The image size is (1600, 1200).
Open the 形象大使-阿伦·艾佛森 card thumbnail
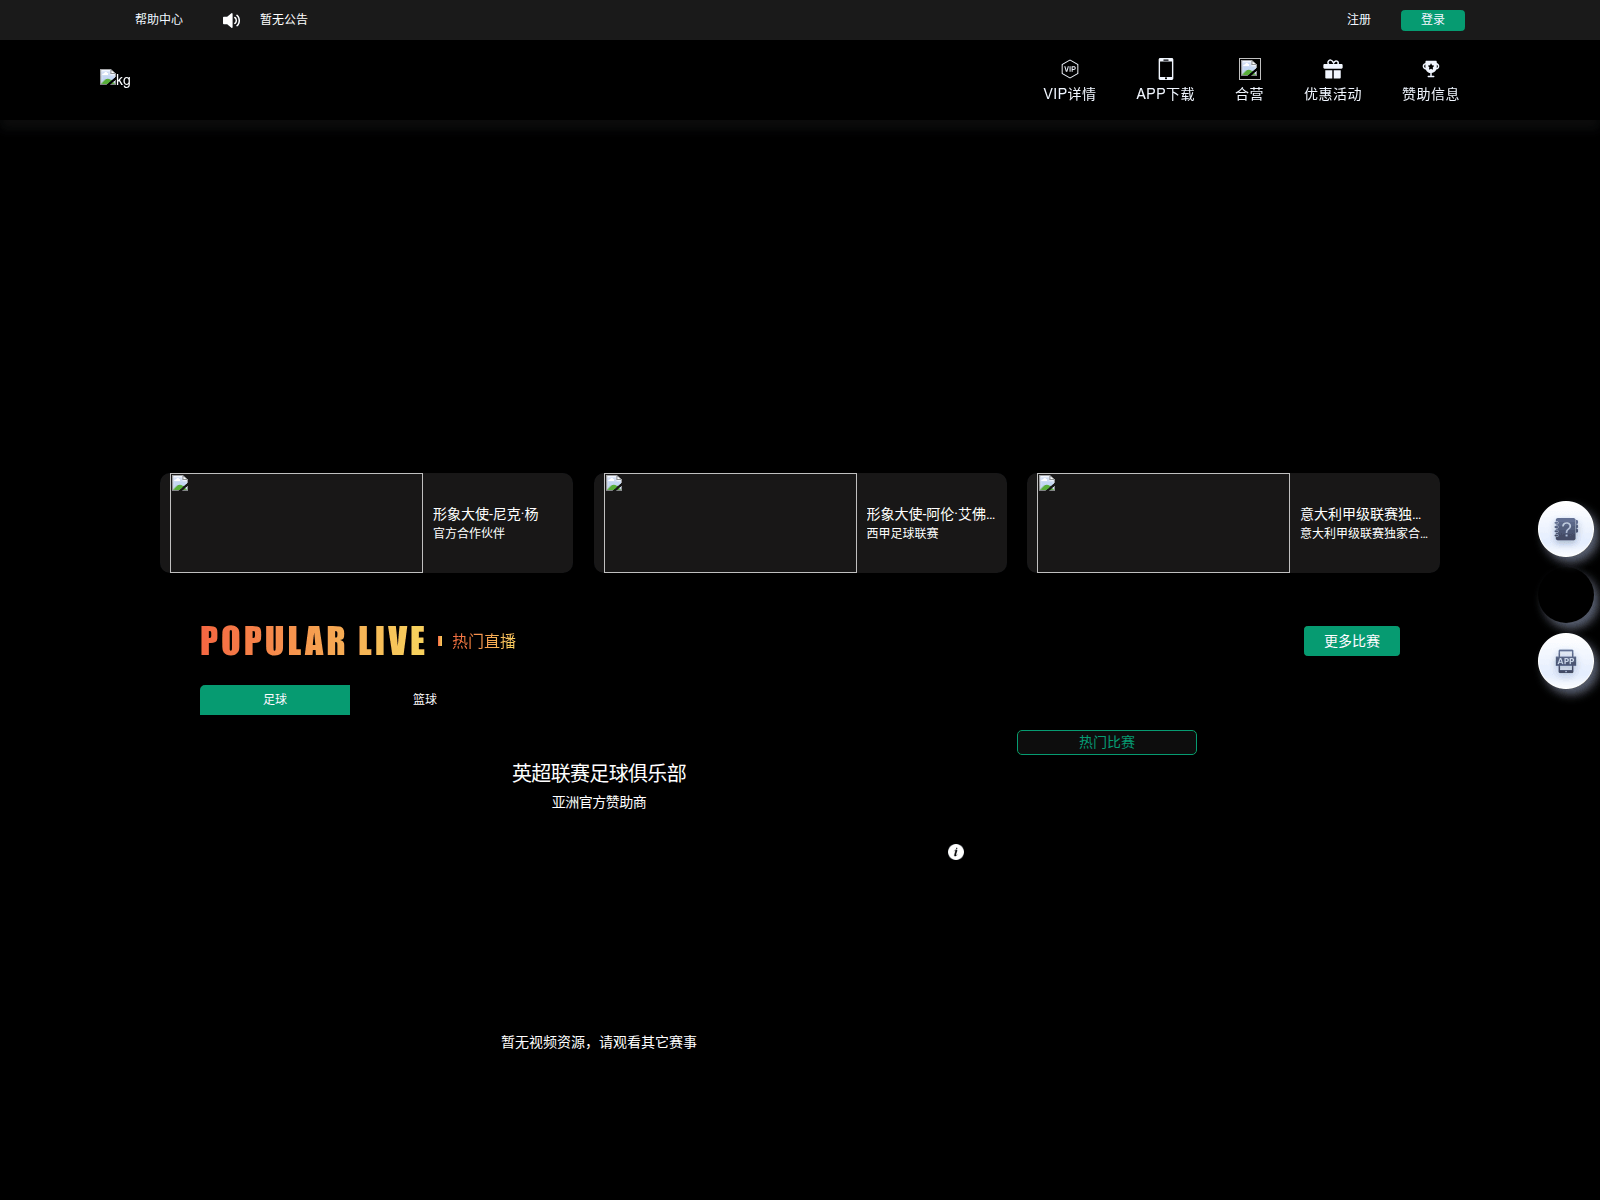click(729, 522)
